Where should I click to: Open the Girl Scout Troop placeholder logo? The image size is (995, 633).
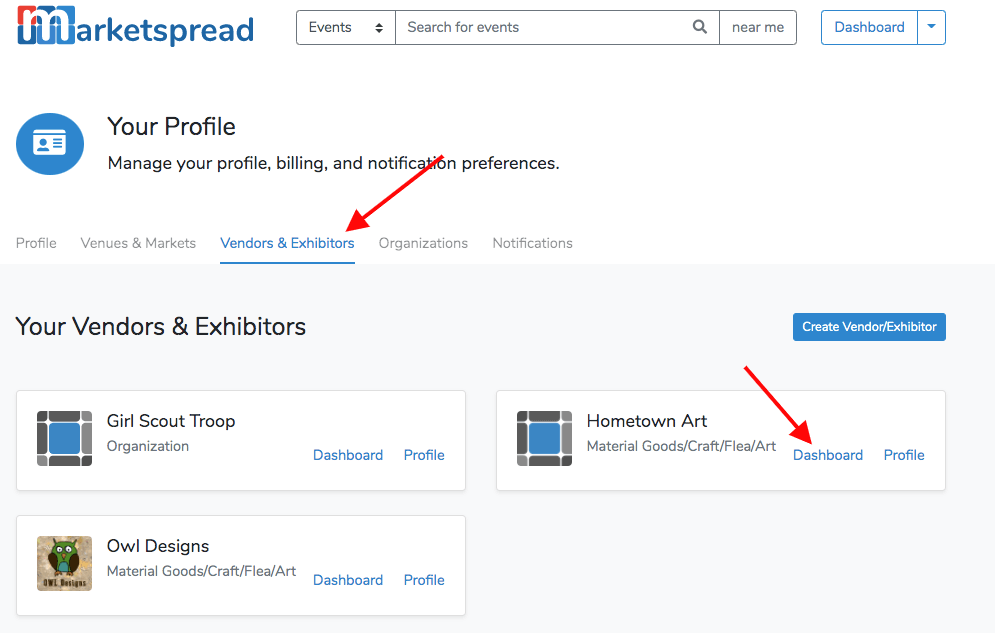64,438
